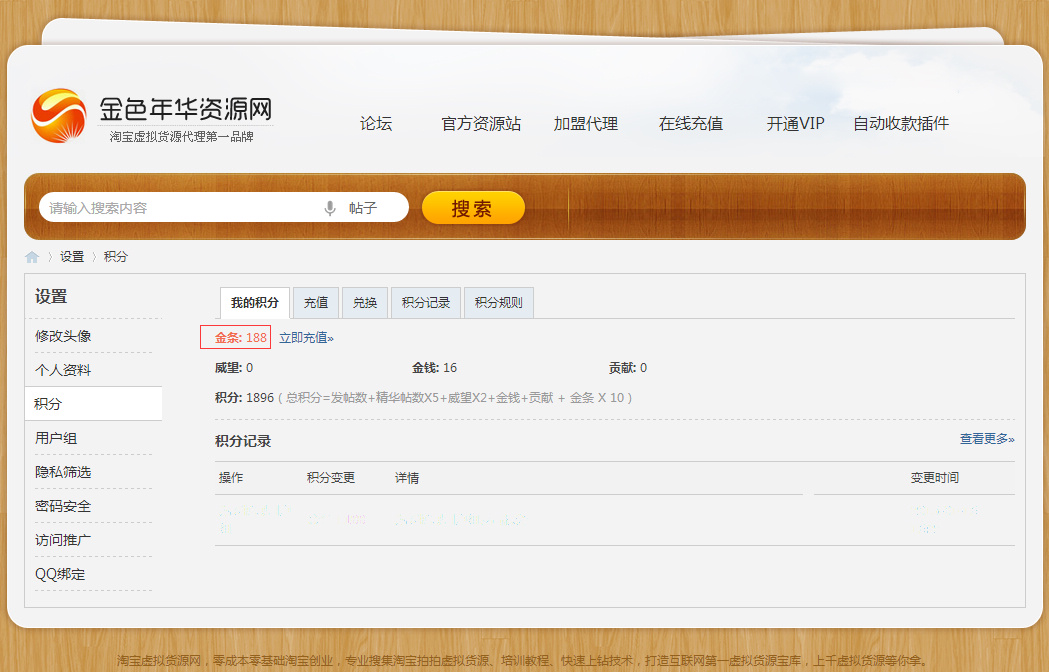The image size is (1049, 672).
Task: Select 积分 in the settings sidebar
Action: pyautogui.click(x=93, y=404)
